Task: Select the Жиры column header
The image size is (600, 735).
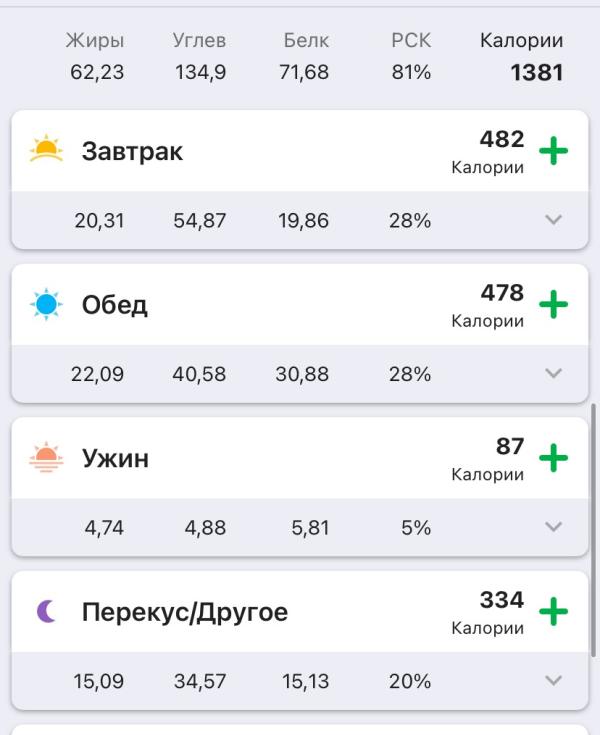Action: [x=95, y=41]
